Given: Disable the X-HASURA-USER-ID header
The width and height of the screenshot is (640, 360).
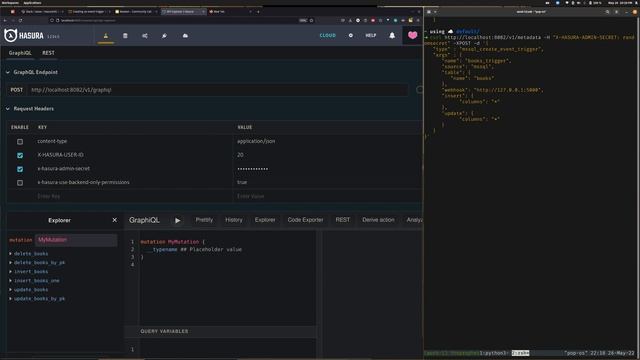Looking at the screenshot, I should (20, 155).
